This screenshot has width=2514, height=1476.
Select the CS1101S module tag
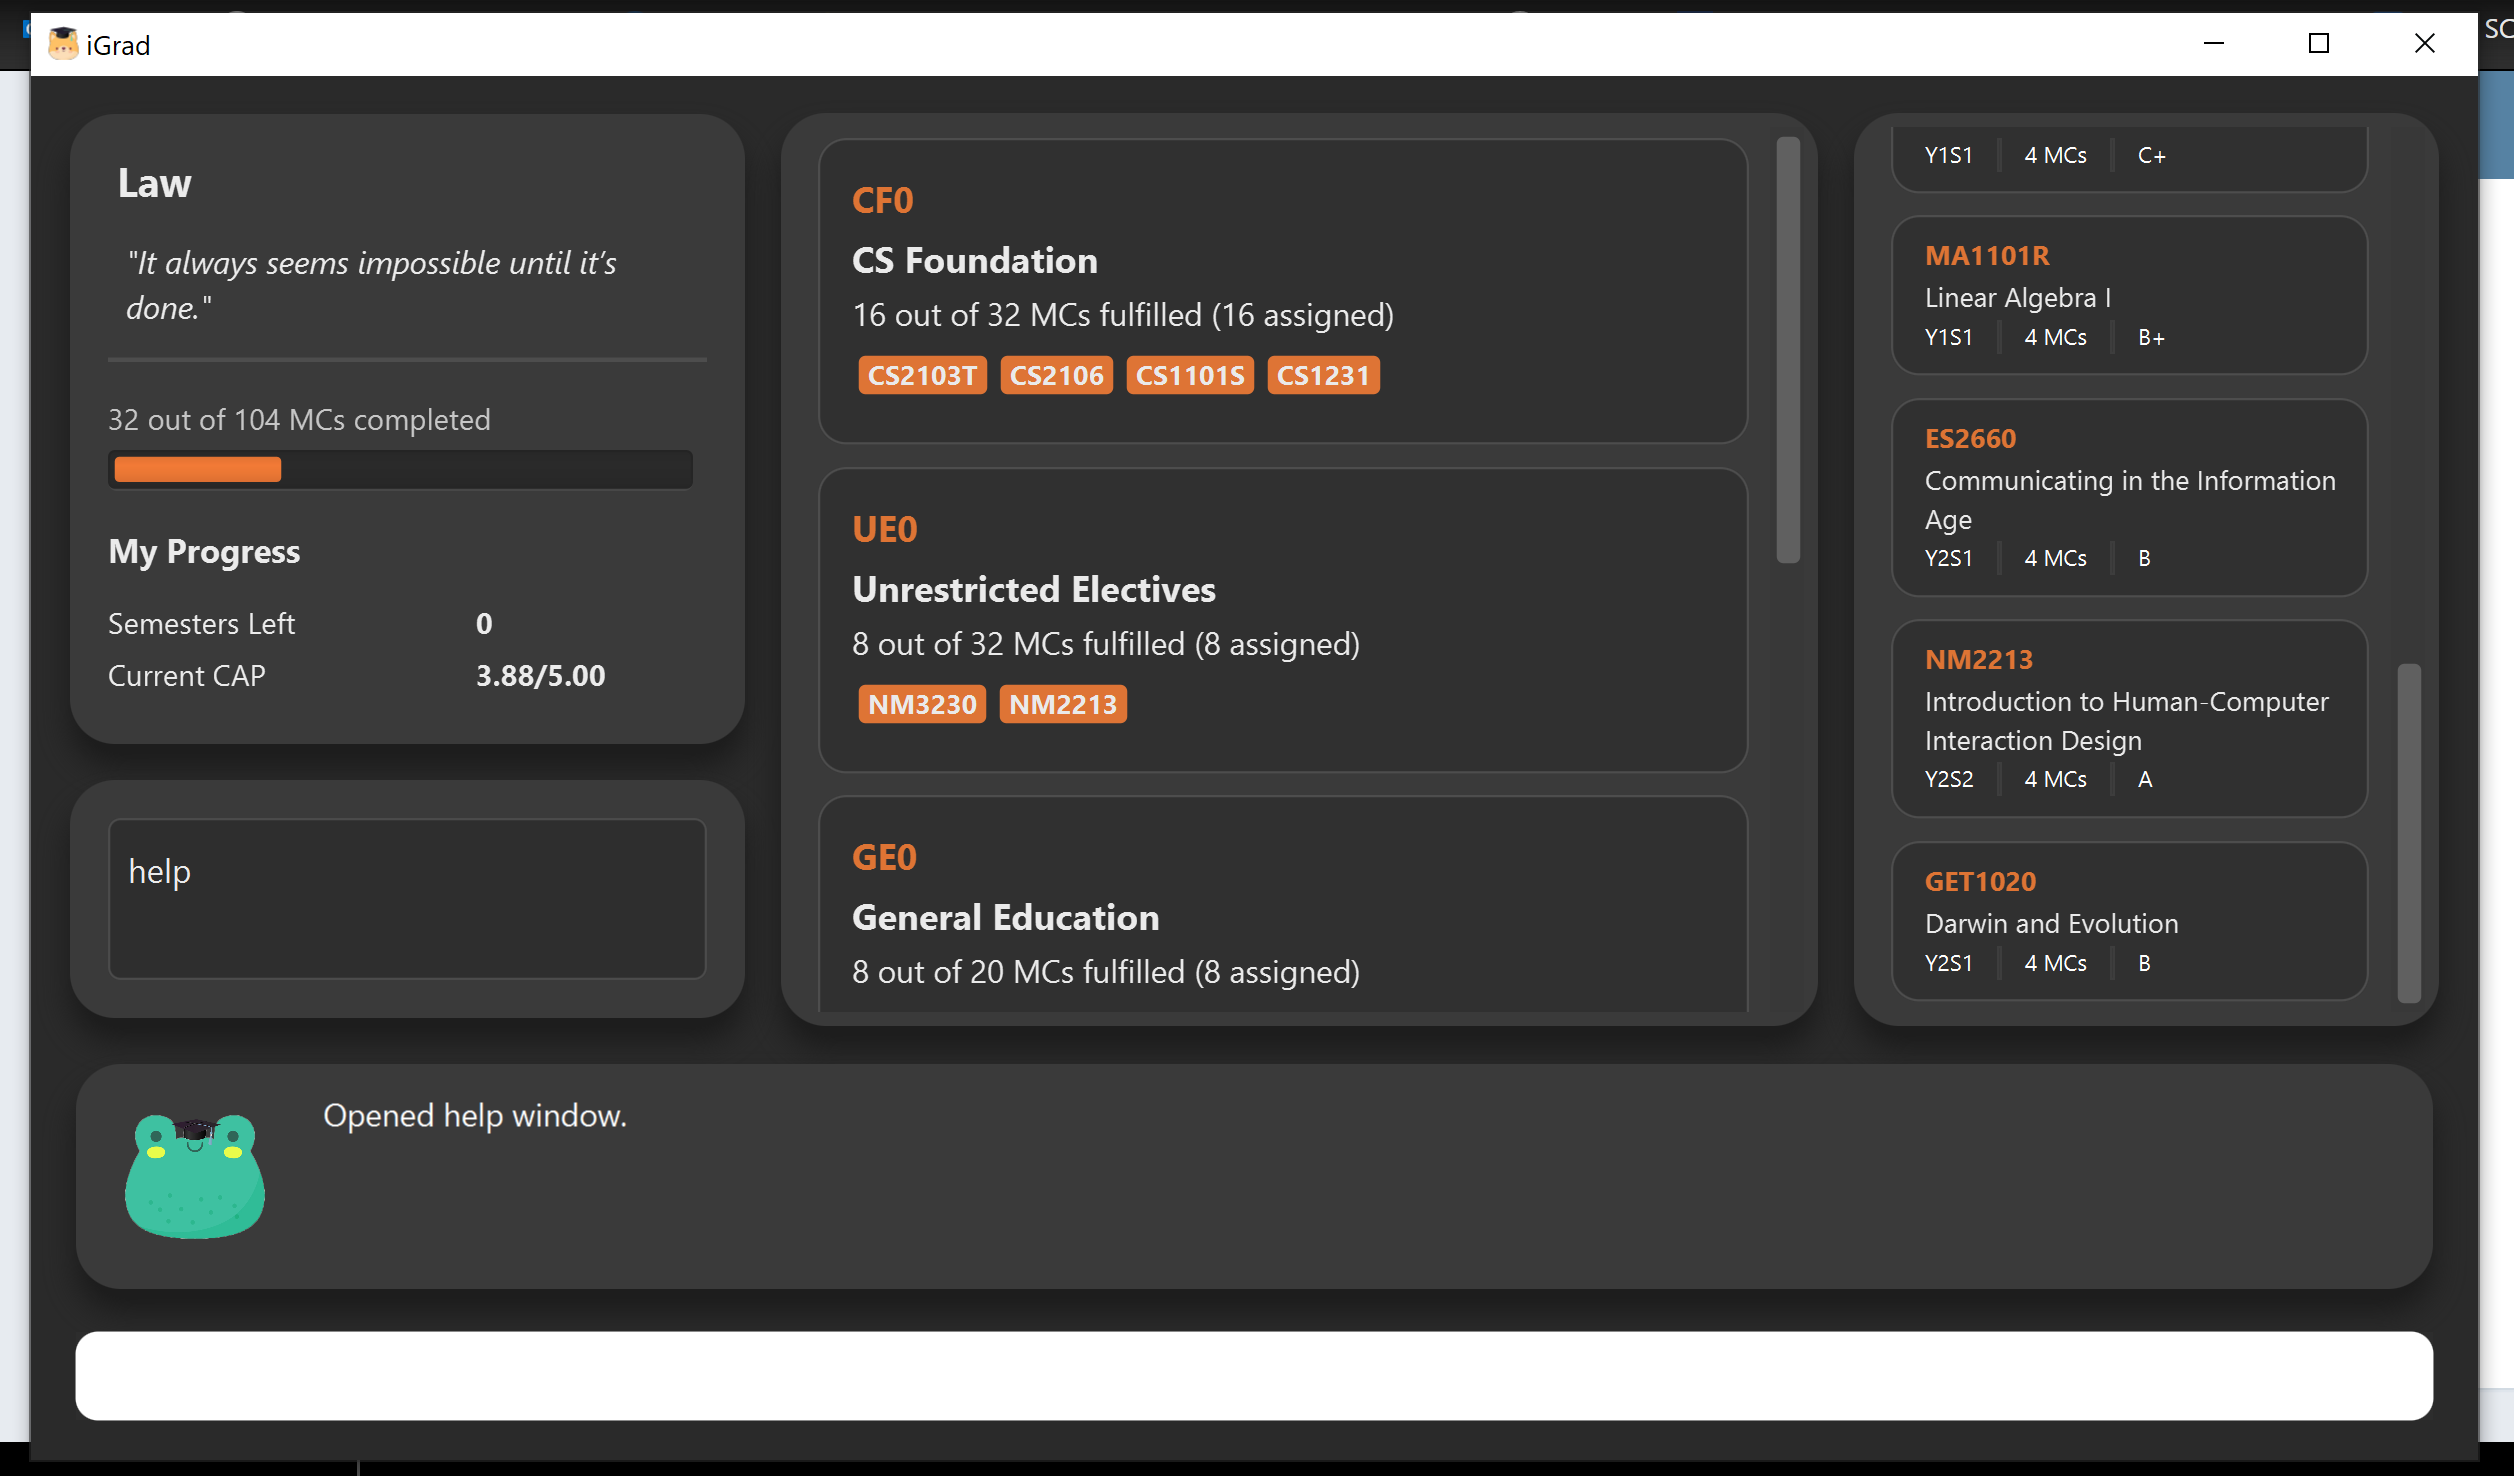click(1189, 376)
